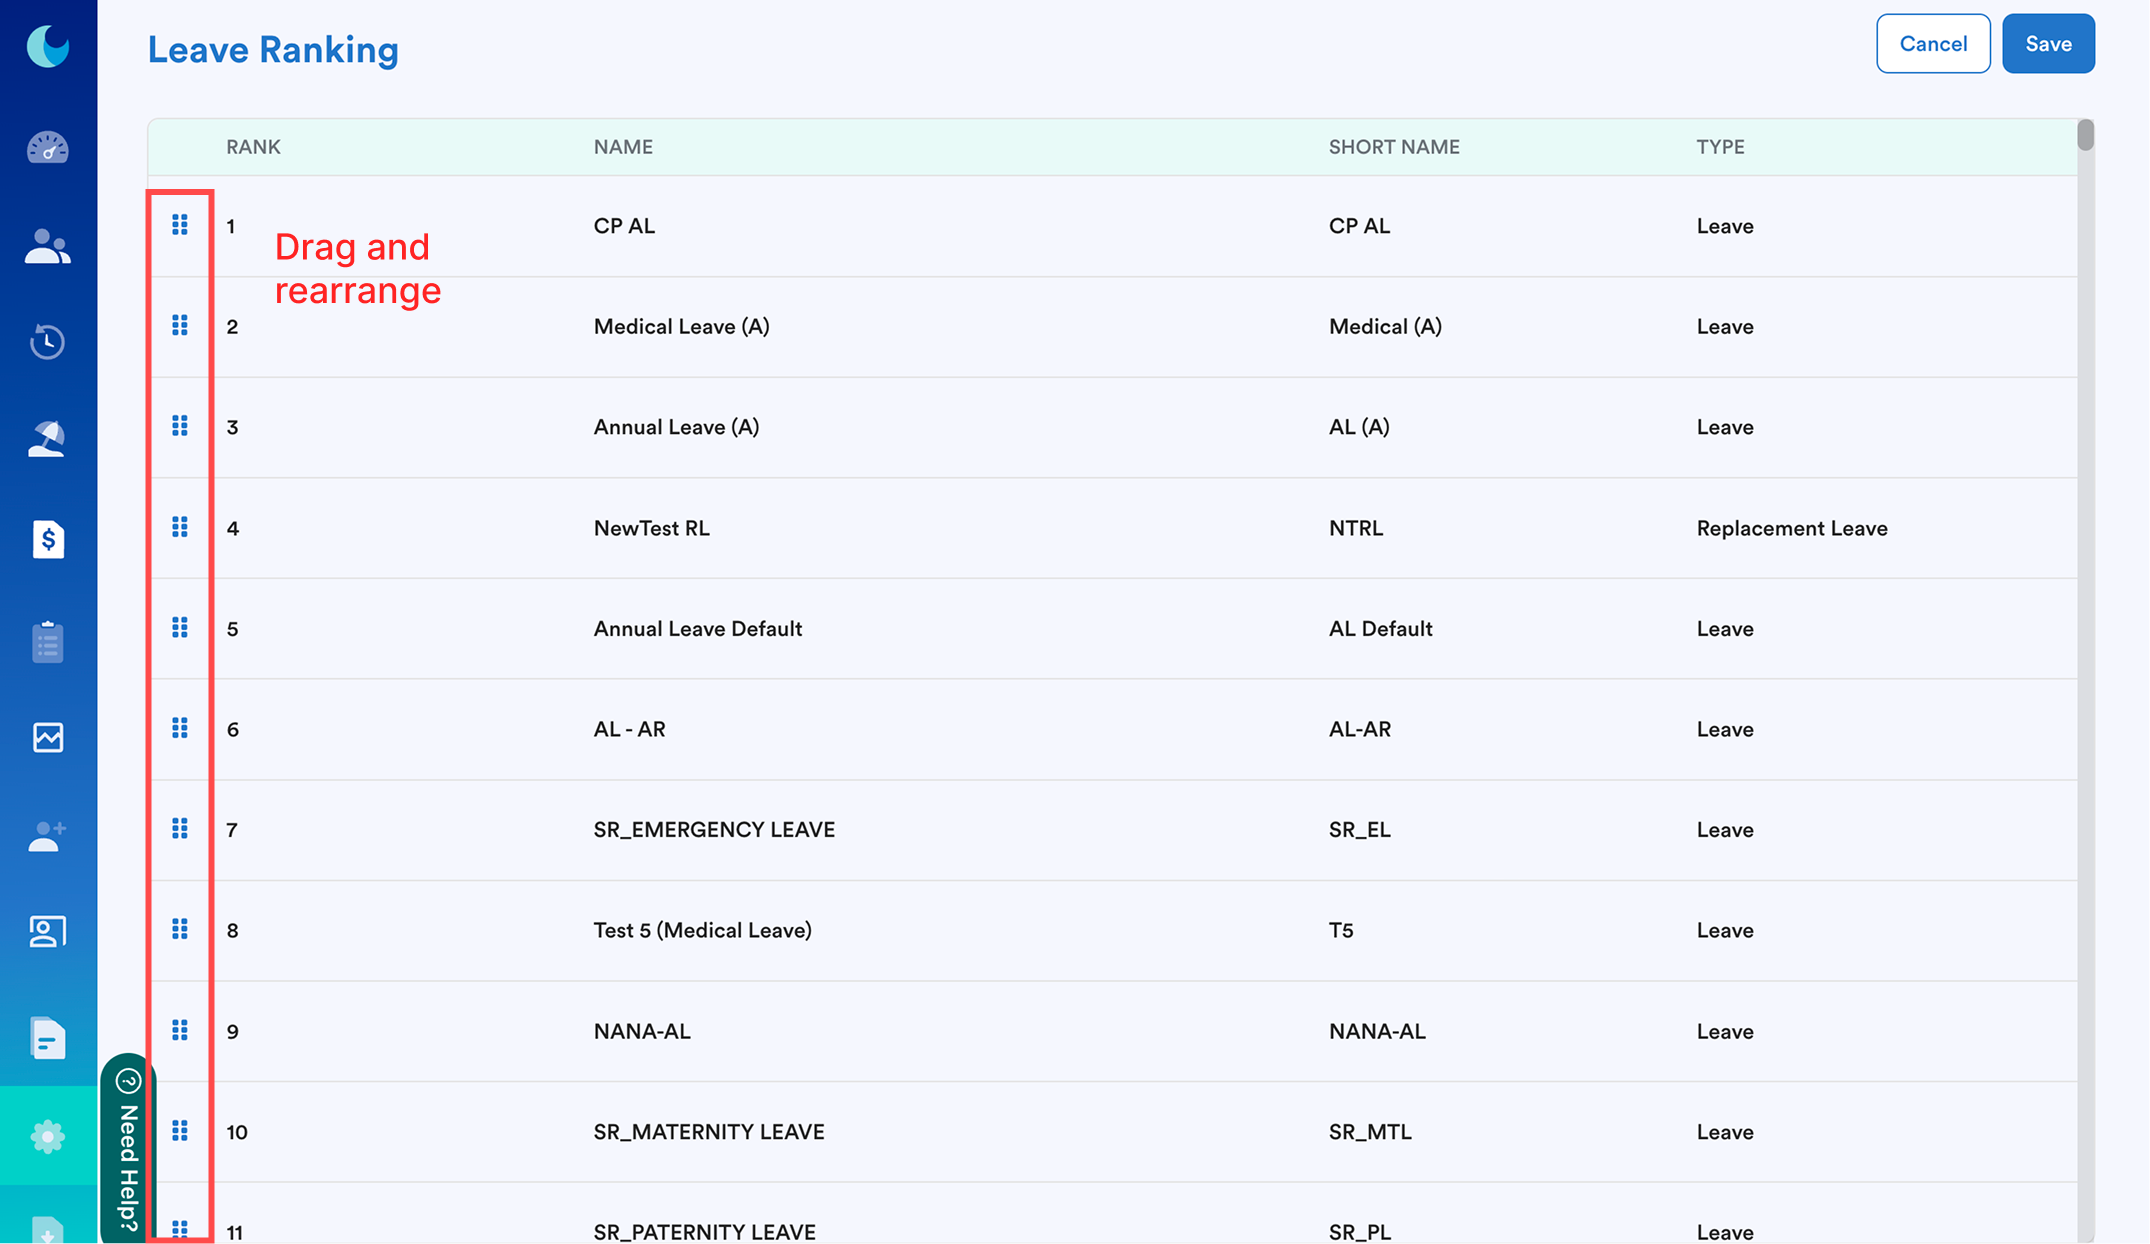Select the Medical Leave (A) row name
The image size is (2150, 1244).
(x=681, y=326)
